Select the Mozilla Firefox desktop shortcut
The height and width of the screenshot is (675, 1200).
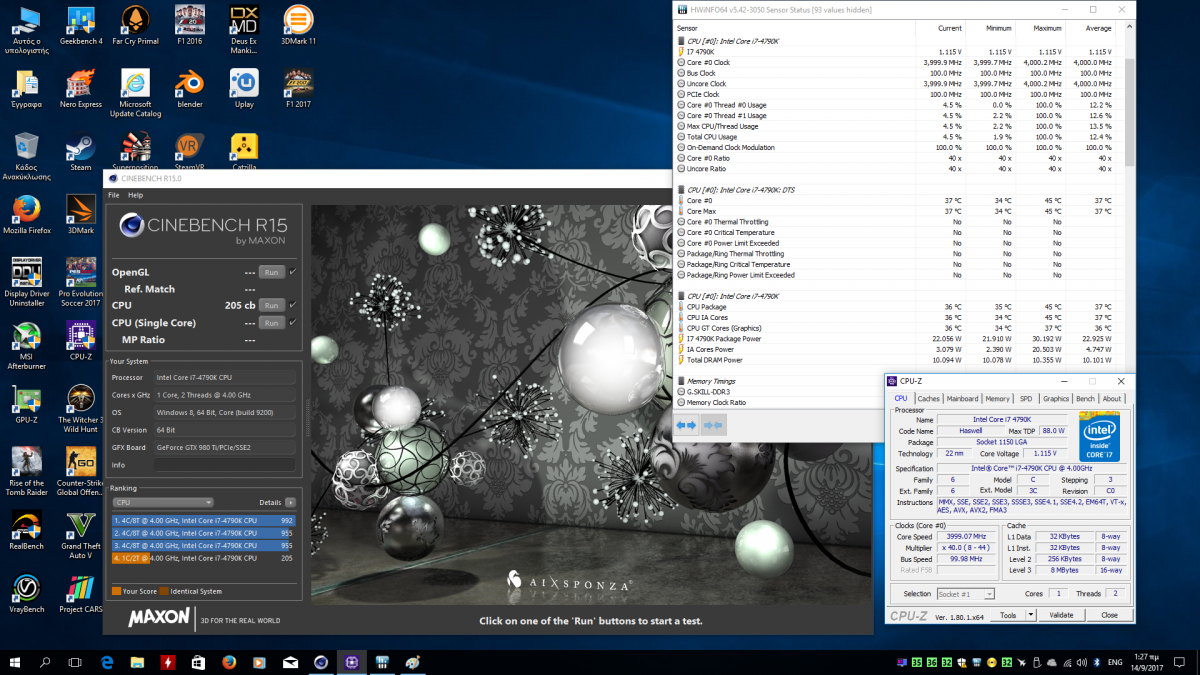tap(26, 215)
